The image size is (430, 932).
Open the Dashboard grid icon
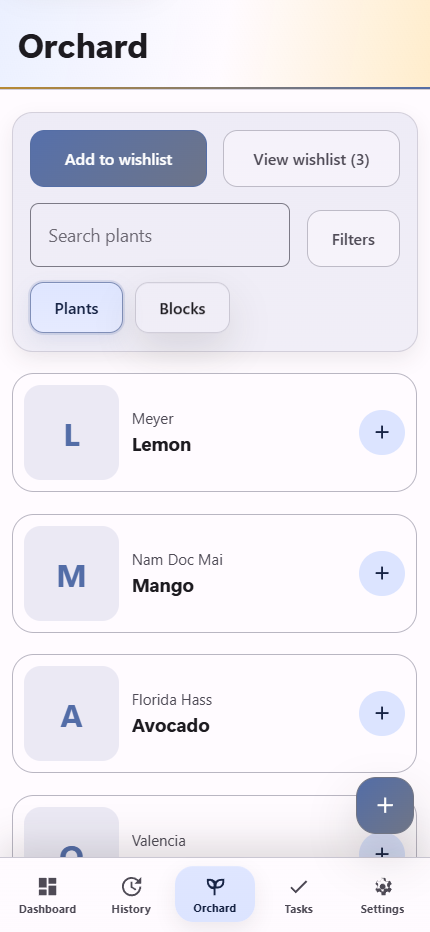point(48,886)
